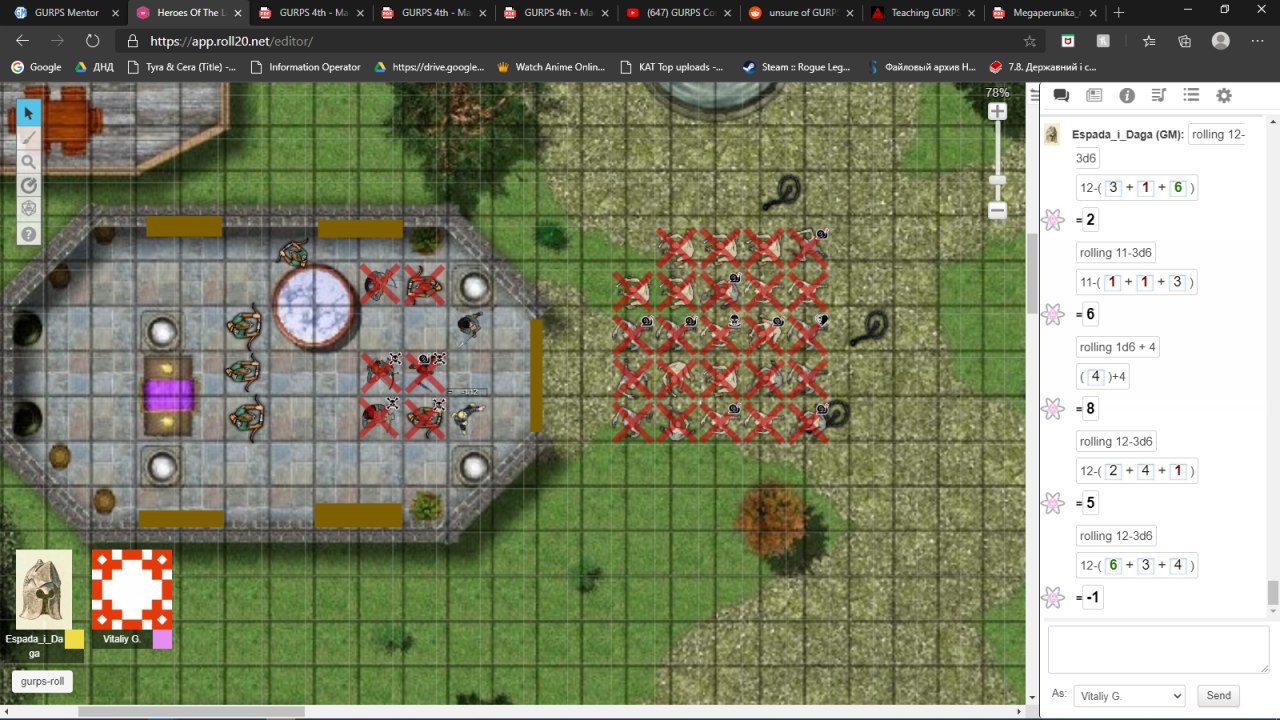Bookmark page with the star icon
The image size is (1280, 720).
point(1030,41)
